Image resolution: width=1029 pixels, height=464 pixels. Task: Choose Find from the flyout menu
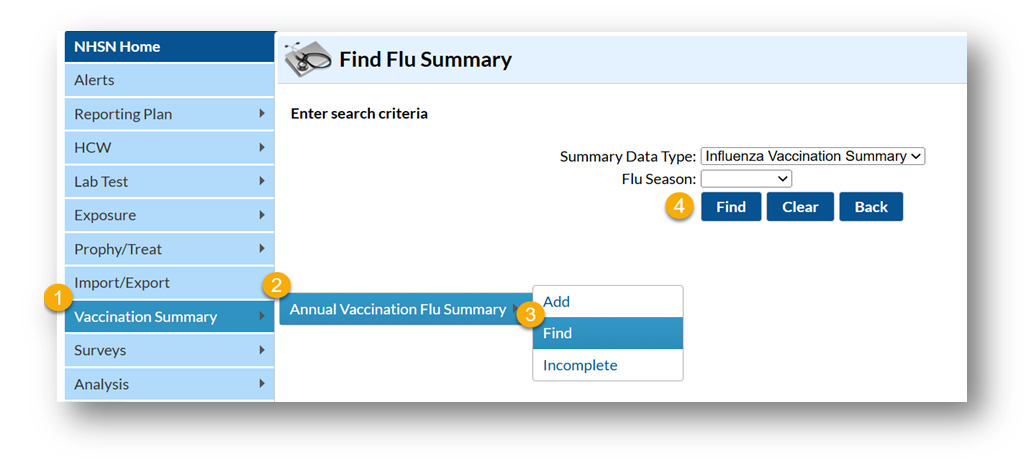click(x=558, y=333)
